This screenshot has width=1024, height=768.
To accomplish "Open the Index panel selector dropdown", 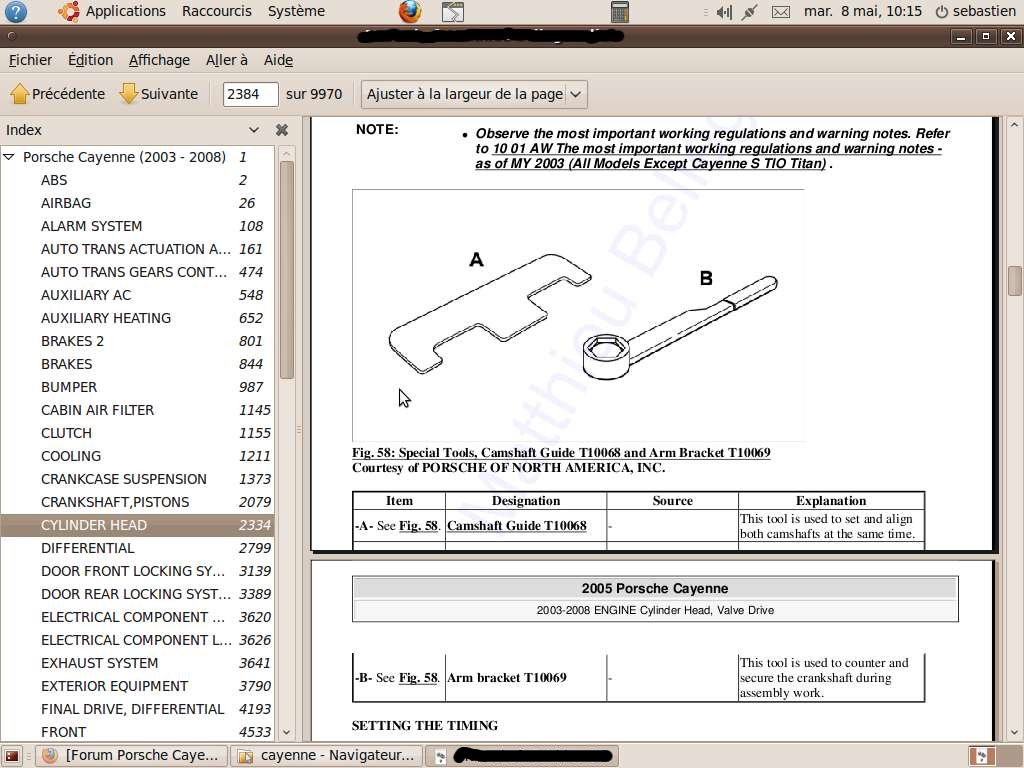I will 254,130.
